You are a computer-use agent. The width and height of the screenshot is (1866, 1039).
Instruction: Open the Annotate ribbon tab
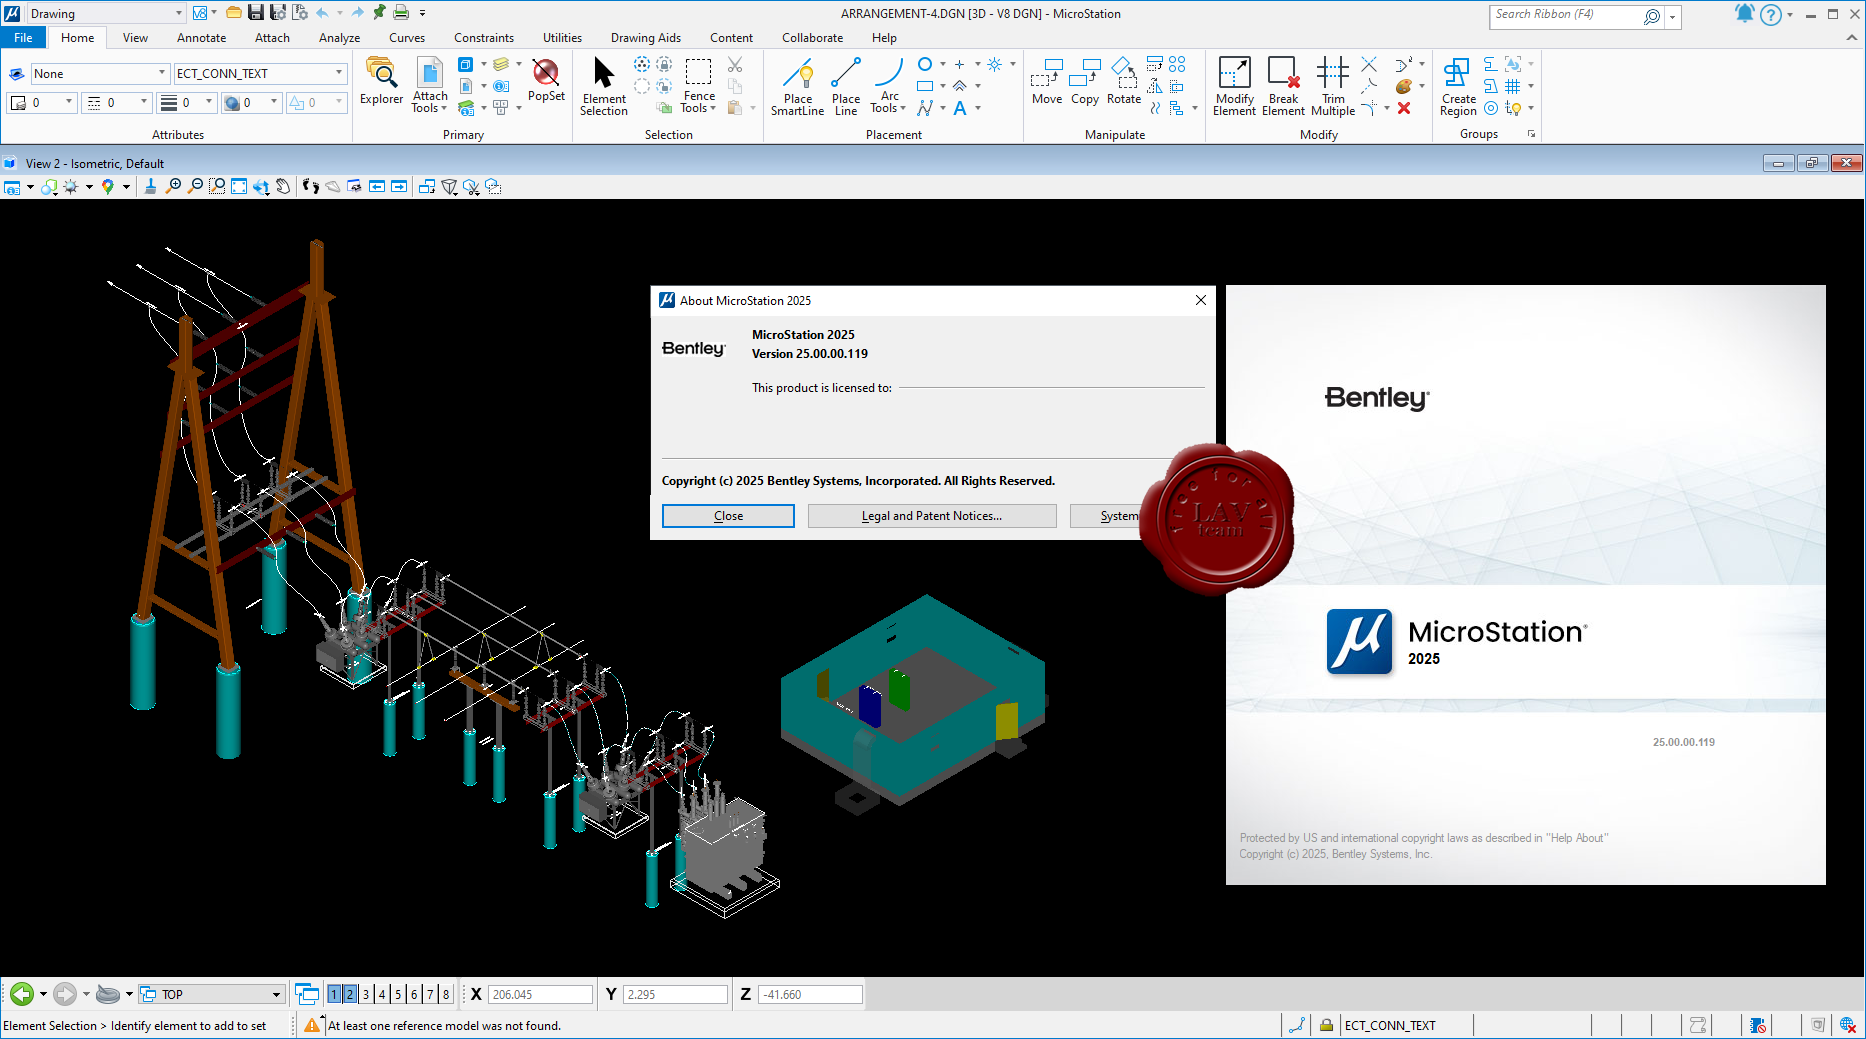click(x=201, y=38)
